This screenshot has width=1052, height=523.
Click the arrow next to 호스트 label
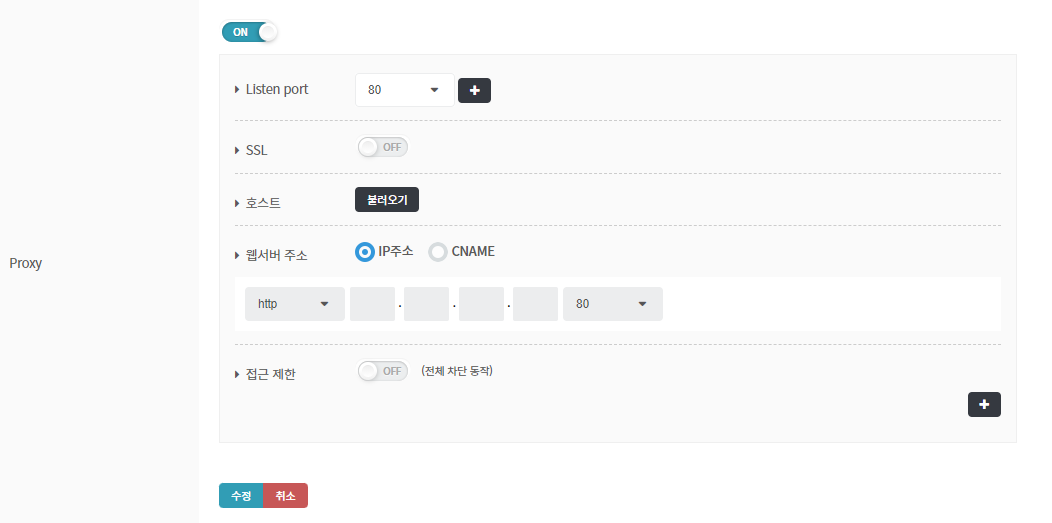(x=237, y=203)
